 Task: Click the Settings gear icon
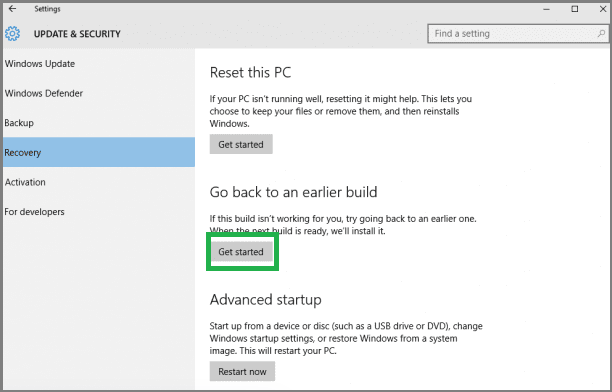(x=12, y=34)
